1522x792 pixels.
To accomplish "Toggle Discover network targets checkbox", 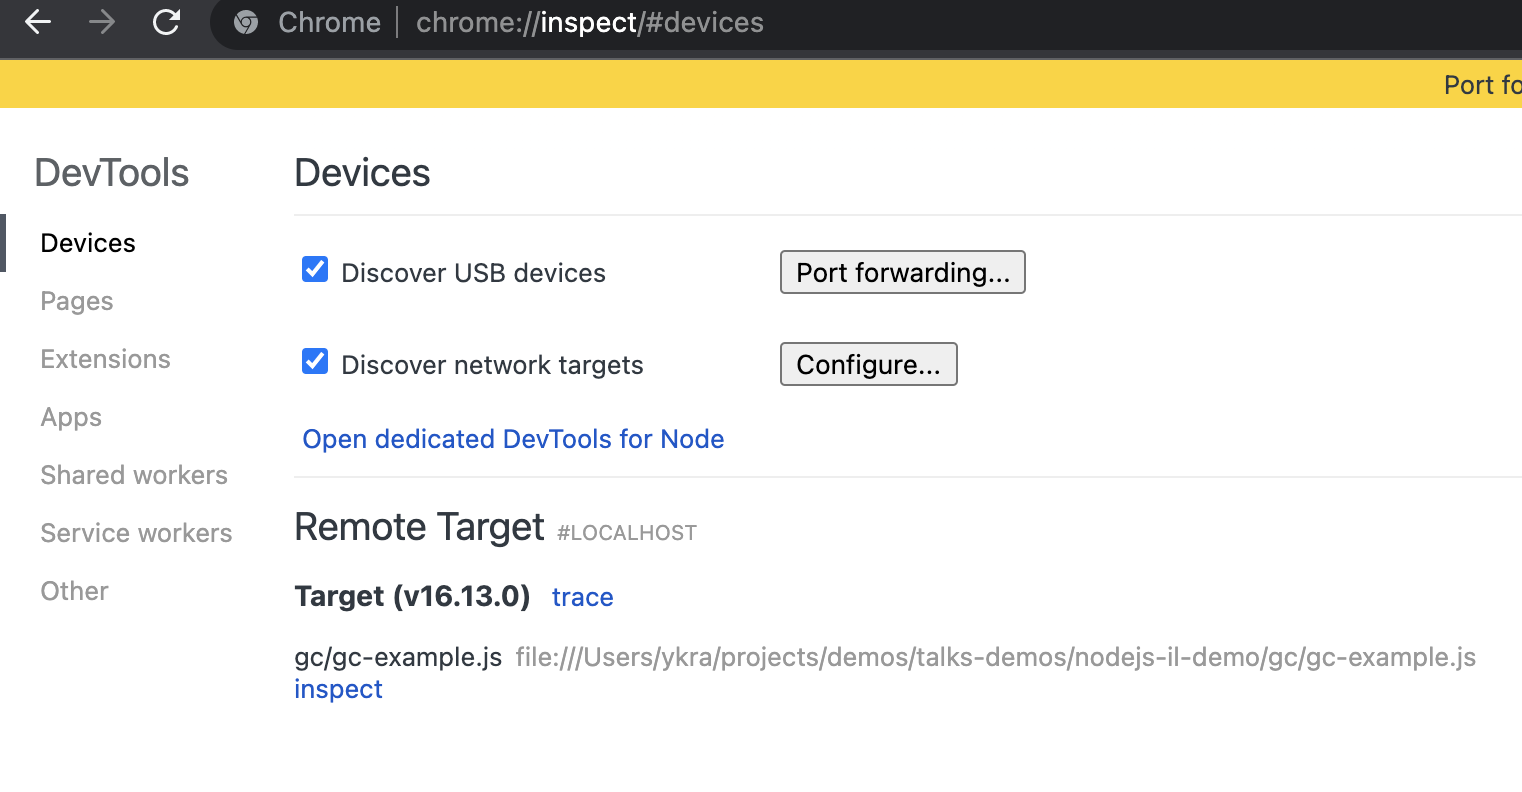I will [x=315, y=362].
